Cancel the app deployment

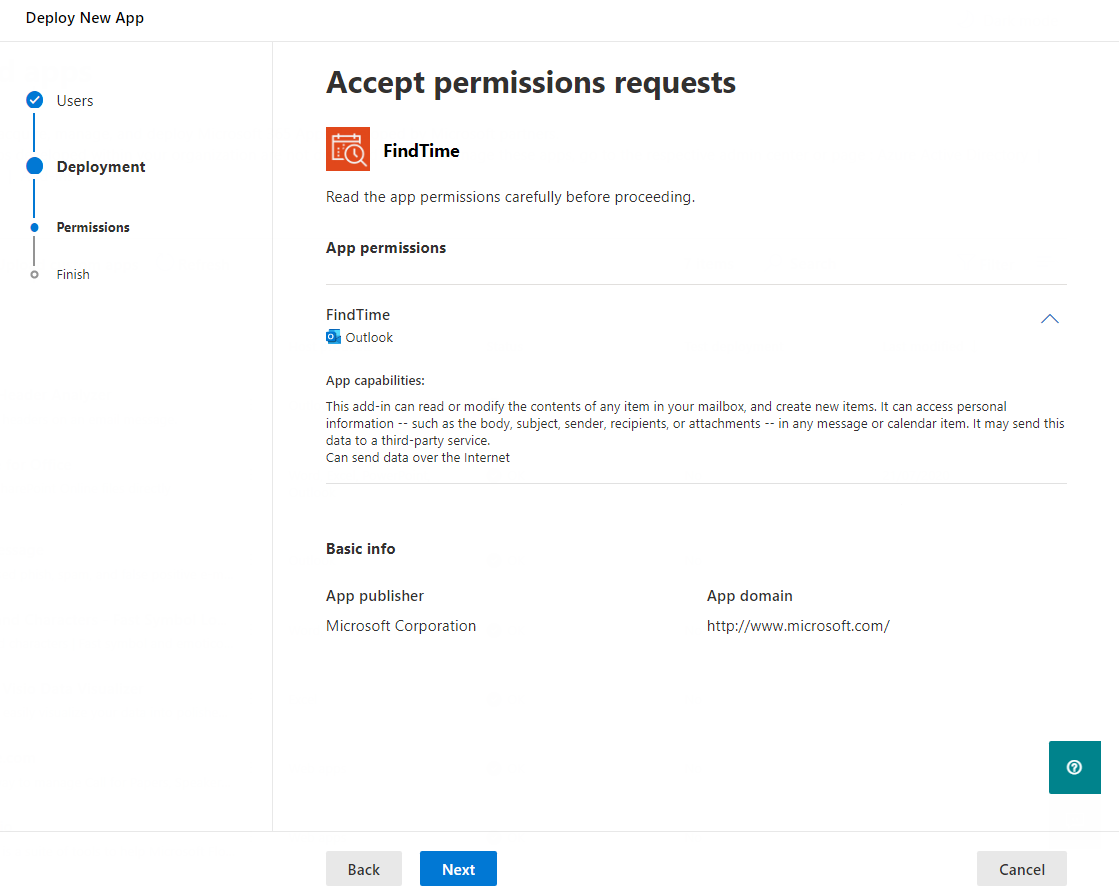click(x=1021, y=869)
